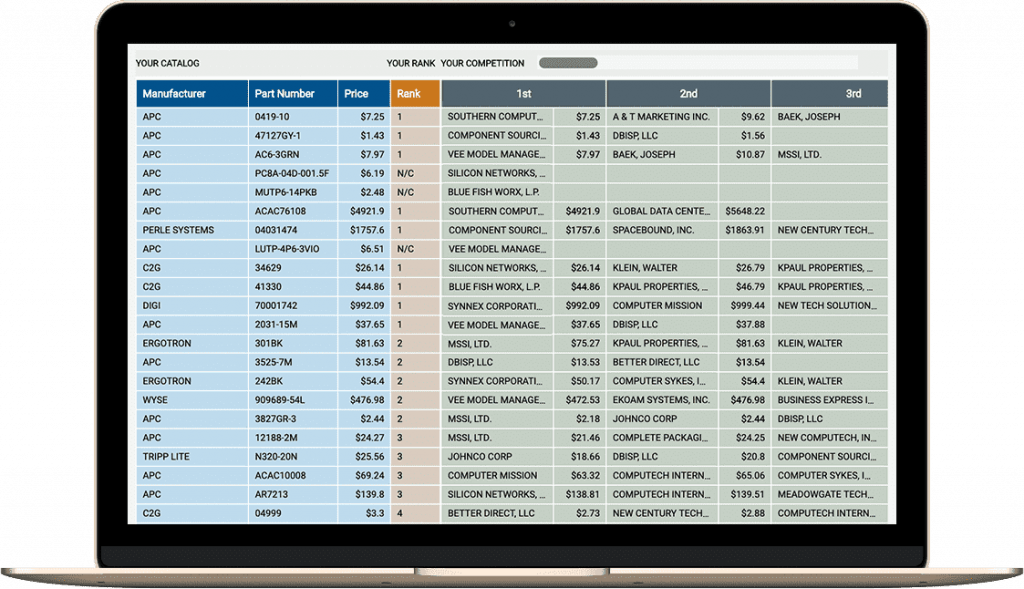Adjust the gray slider beside Your Competition

[x=568, y=63]
